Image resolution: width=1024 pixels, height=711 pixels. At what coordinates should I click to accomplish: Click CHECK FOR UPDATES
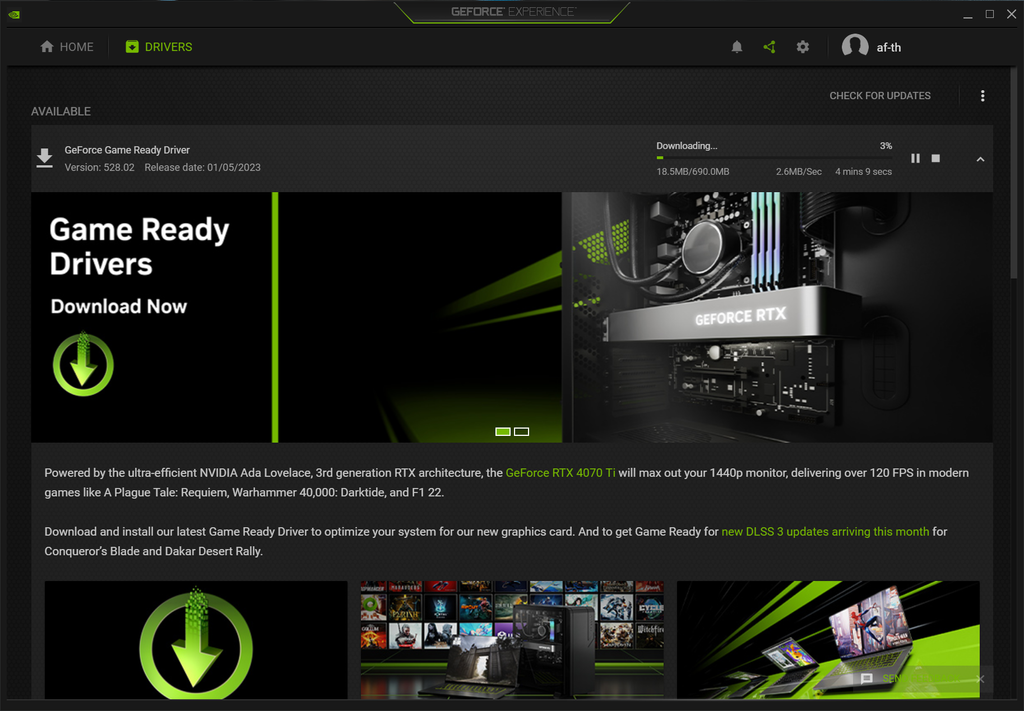click(880, 95)
